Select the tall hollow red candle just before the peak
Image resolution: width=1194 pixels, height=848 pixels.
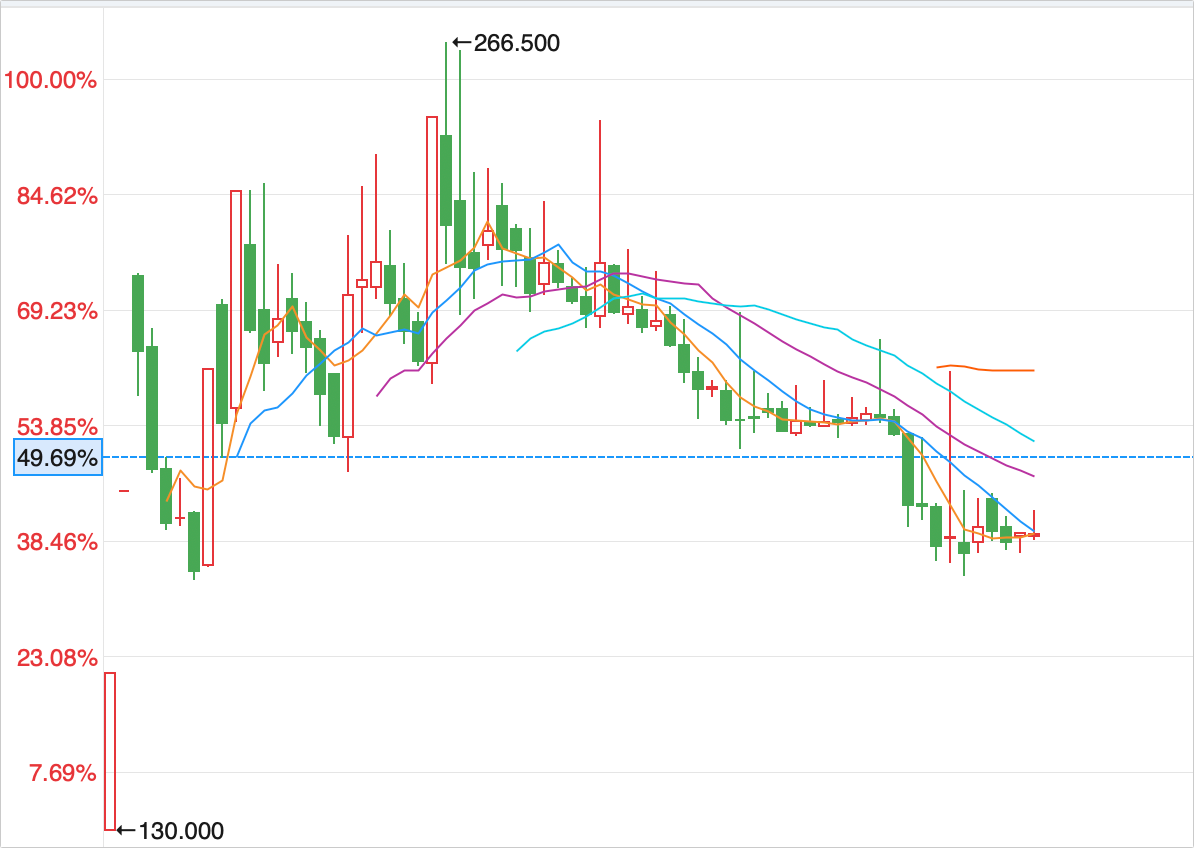tap(432, 240)
